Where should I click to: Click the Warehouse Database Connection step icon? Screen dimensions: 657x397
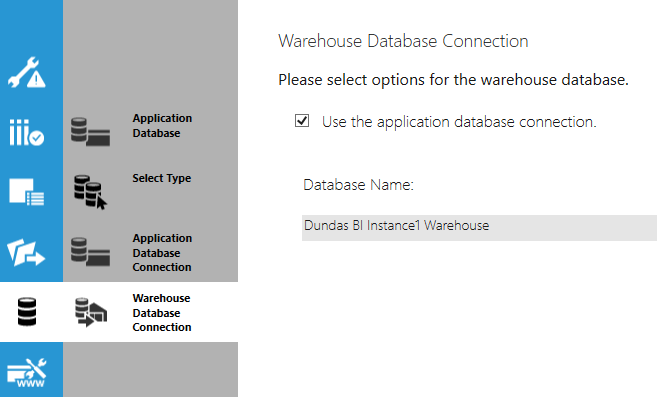[x=91, y=312]
